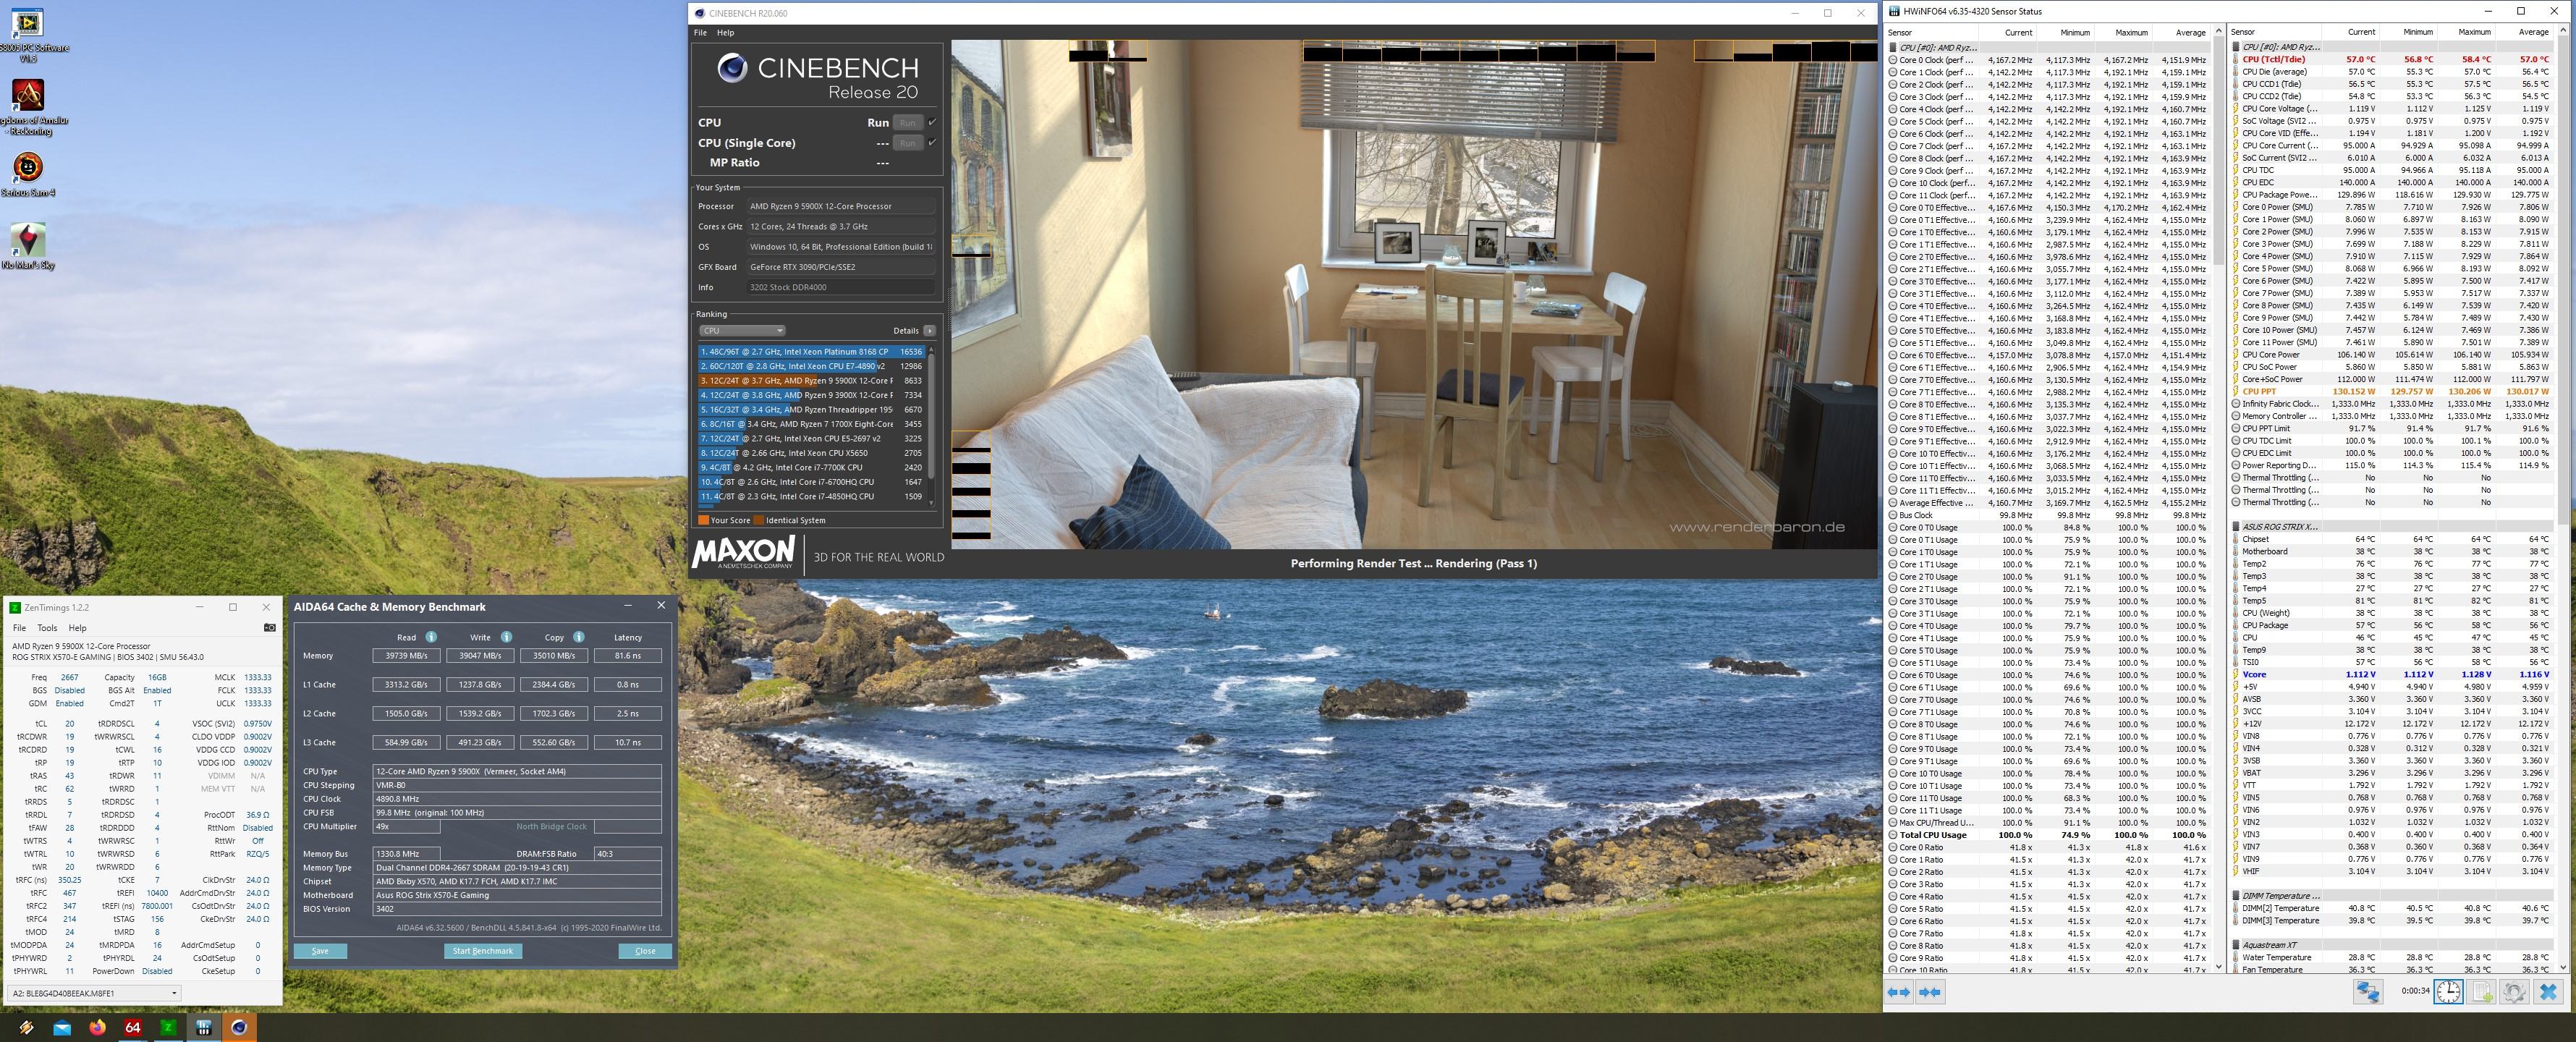Open HWiNFO sensor settings gear icon
Screen dimensions: 2576x1042
click(2514, 991)
